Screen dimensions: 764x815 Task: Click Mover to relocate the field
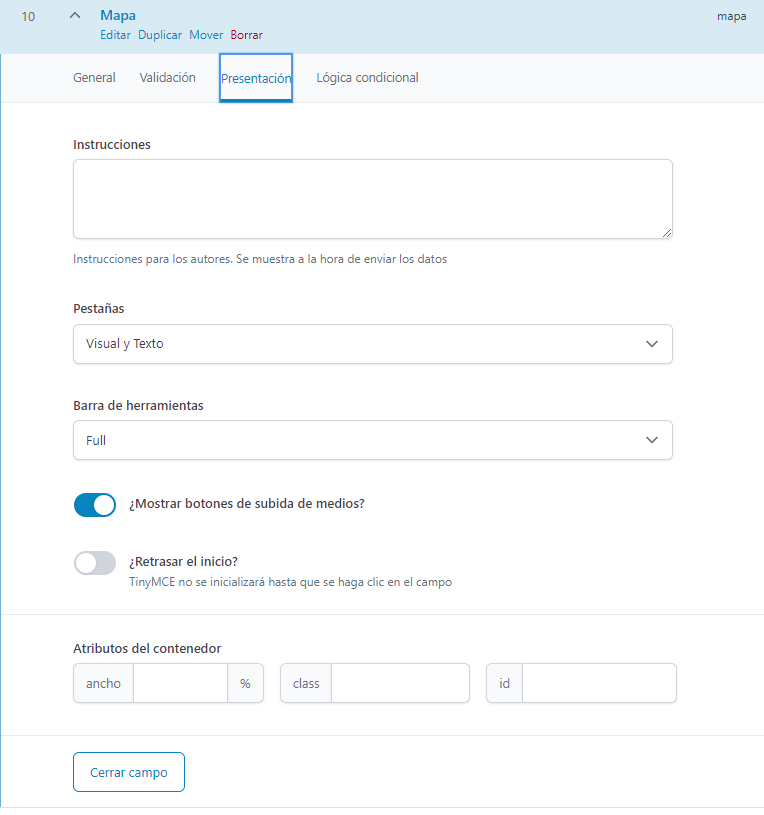tap(206, 35)
